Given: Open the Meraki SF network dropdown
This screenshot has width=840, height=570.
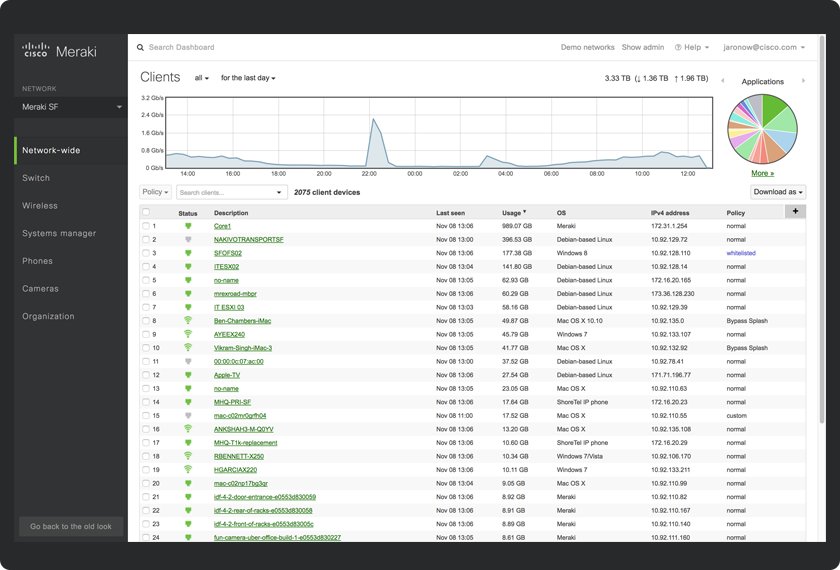Looking at the screenshot, I should [71, 107].
